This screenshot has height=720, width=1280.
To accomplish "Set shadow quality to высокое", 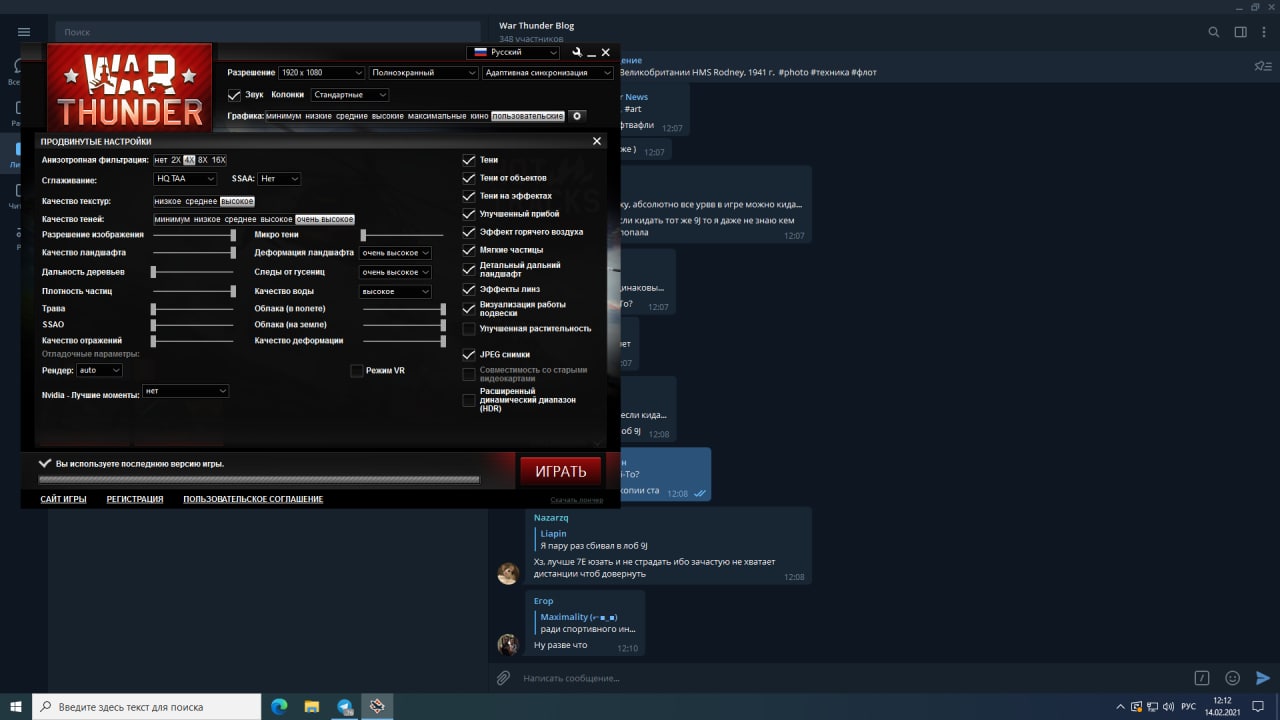I will pos(276,219).
